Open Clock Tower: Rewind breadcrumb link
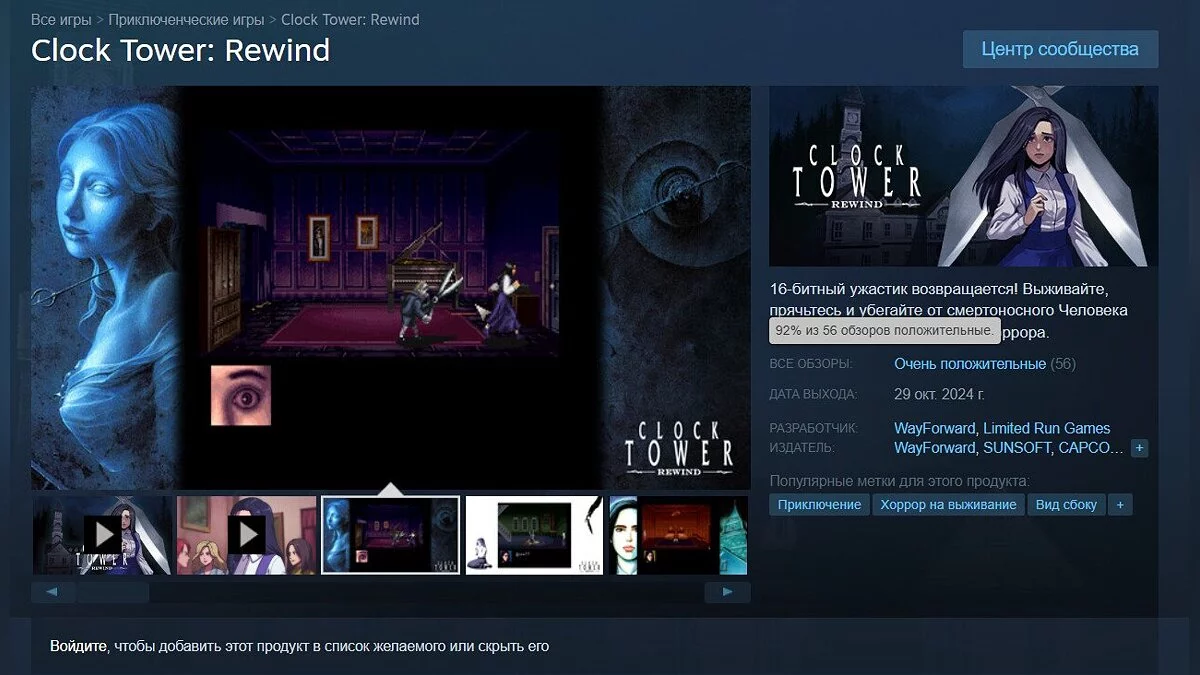Screen dimensions: 1200x675 pyautogui.click(x=350, y=20)
